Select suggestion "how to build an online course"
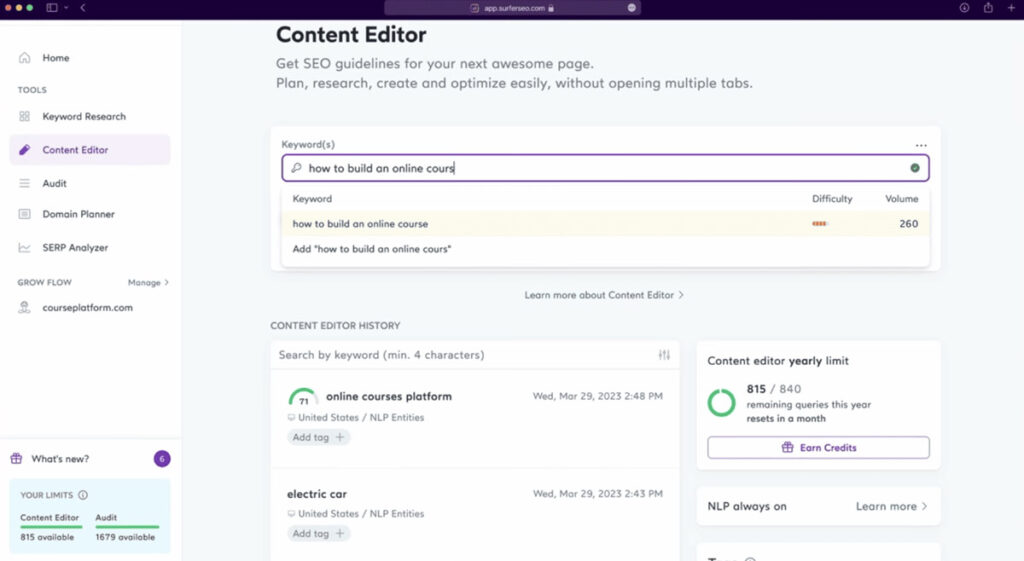The image size is (1024, 561). point(605,223)
